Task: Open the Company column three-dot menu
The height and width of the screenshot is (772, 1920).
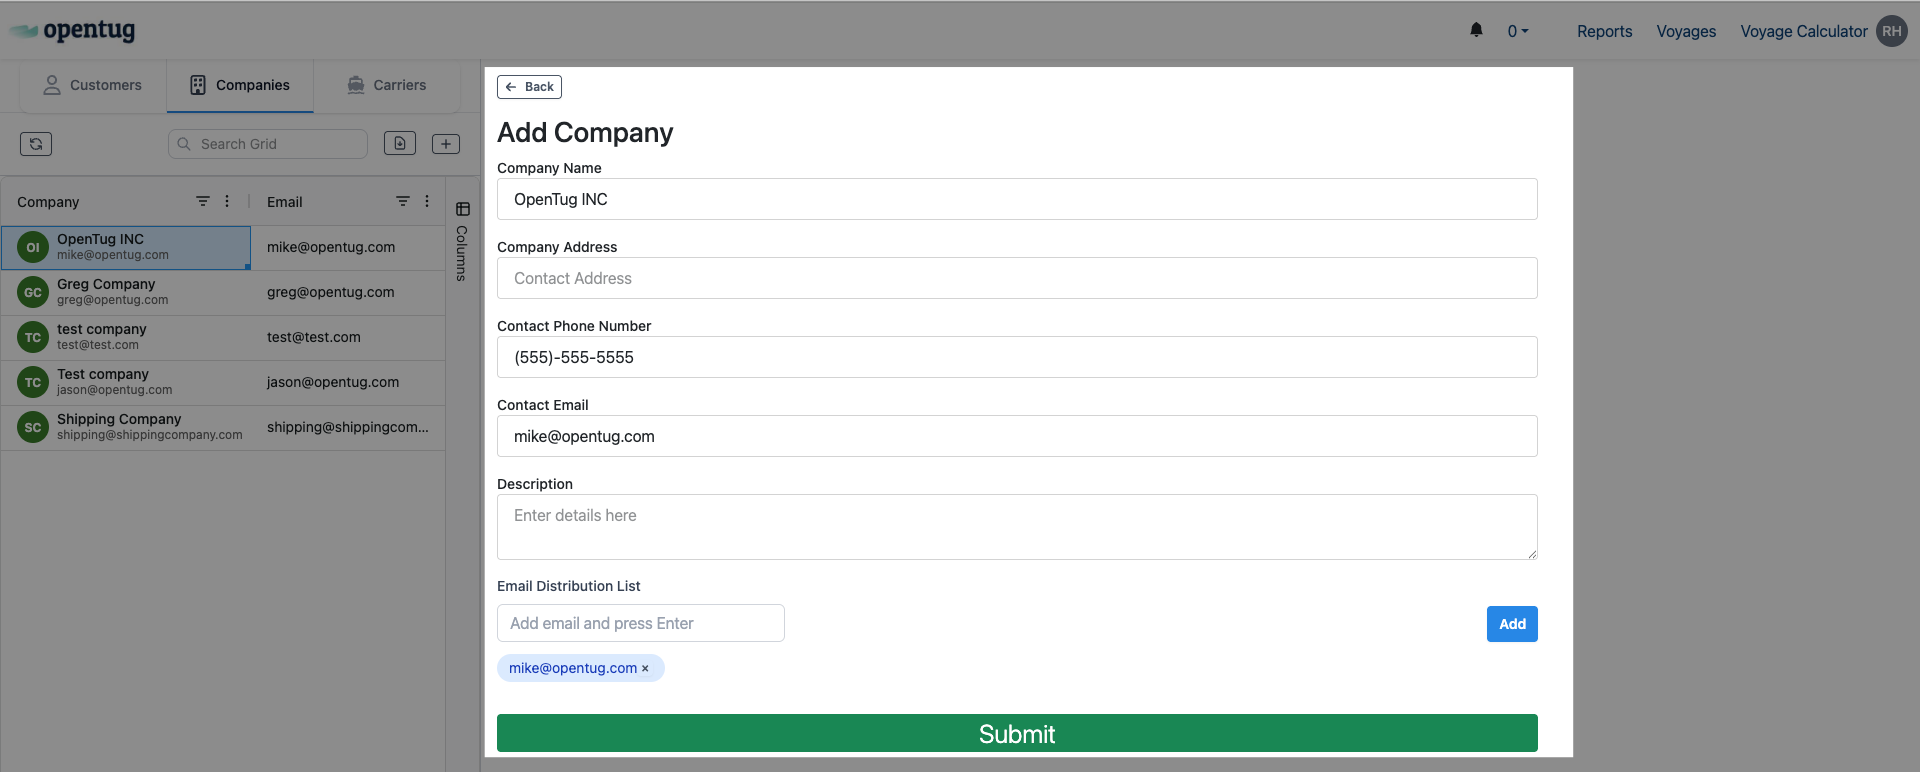Action: (227, 201)
